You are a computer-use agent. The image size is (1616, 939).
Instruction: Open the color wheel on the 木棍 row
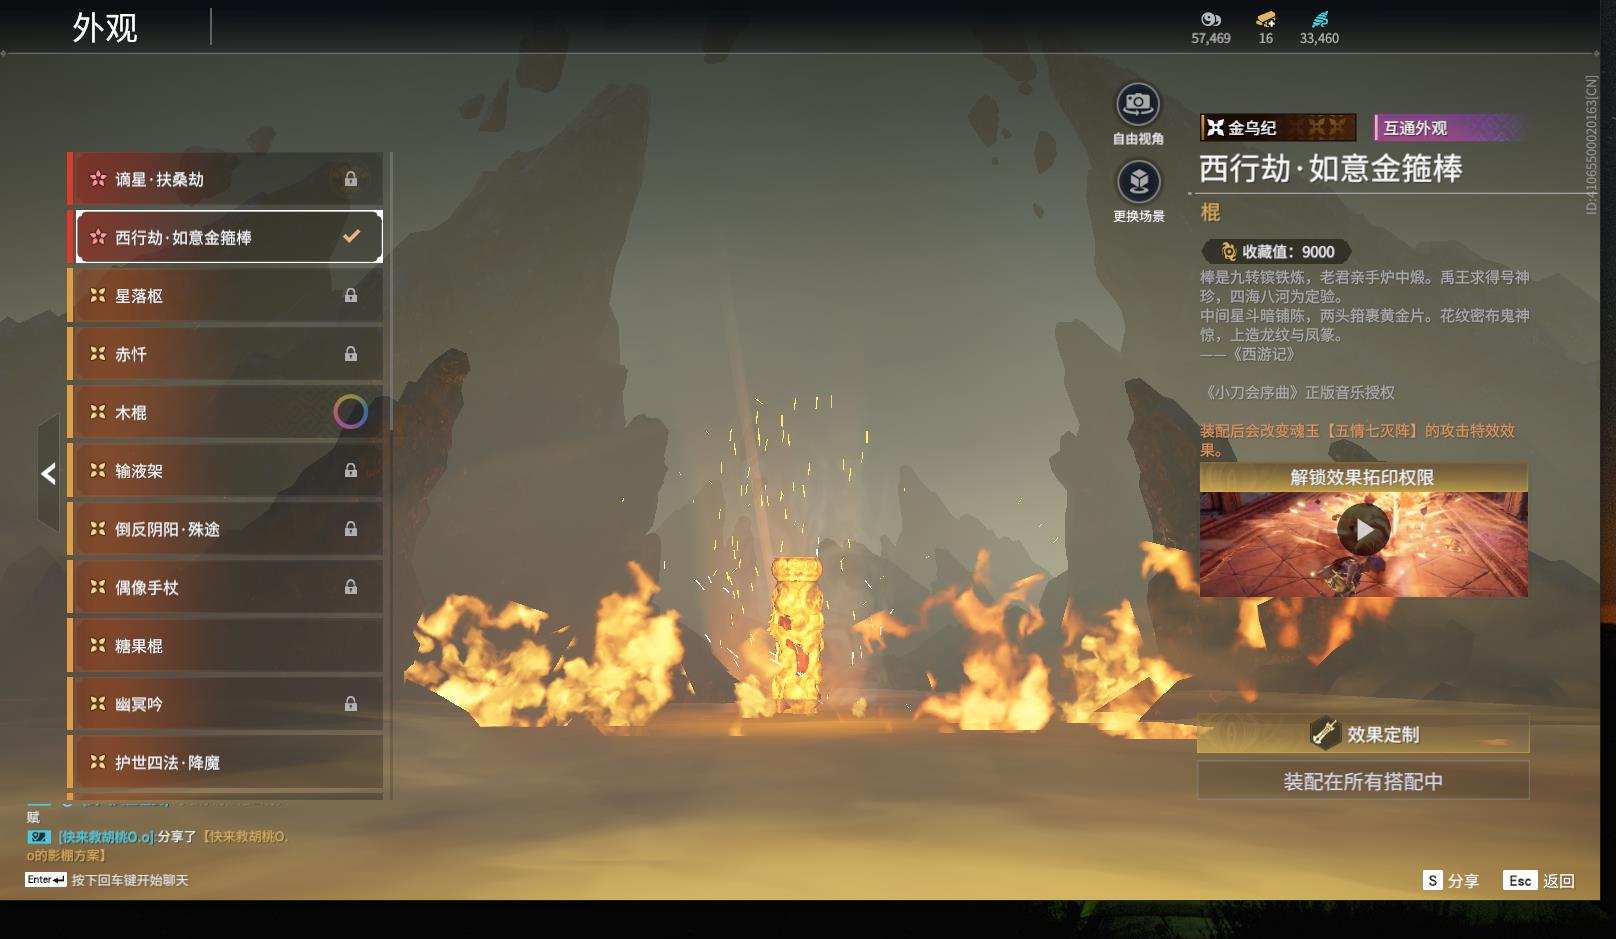pyautogui.click(x=350, y=412)
